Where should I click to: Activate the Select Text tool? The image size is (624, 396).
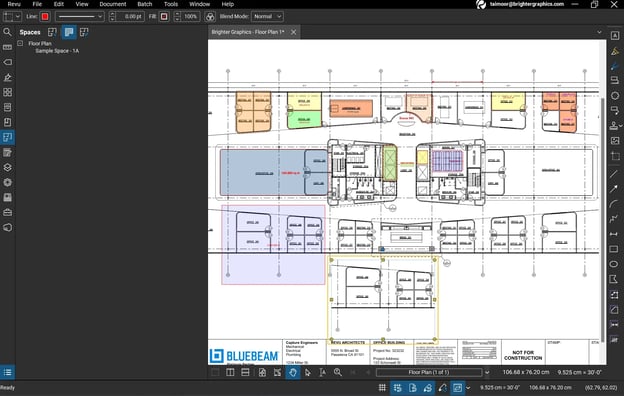[x=323, y=373]
